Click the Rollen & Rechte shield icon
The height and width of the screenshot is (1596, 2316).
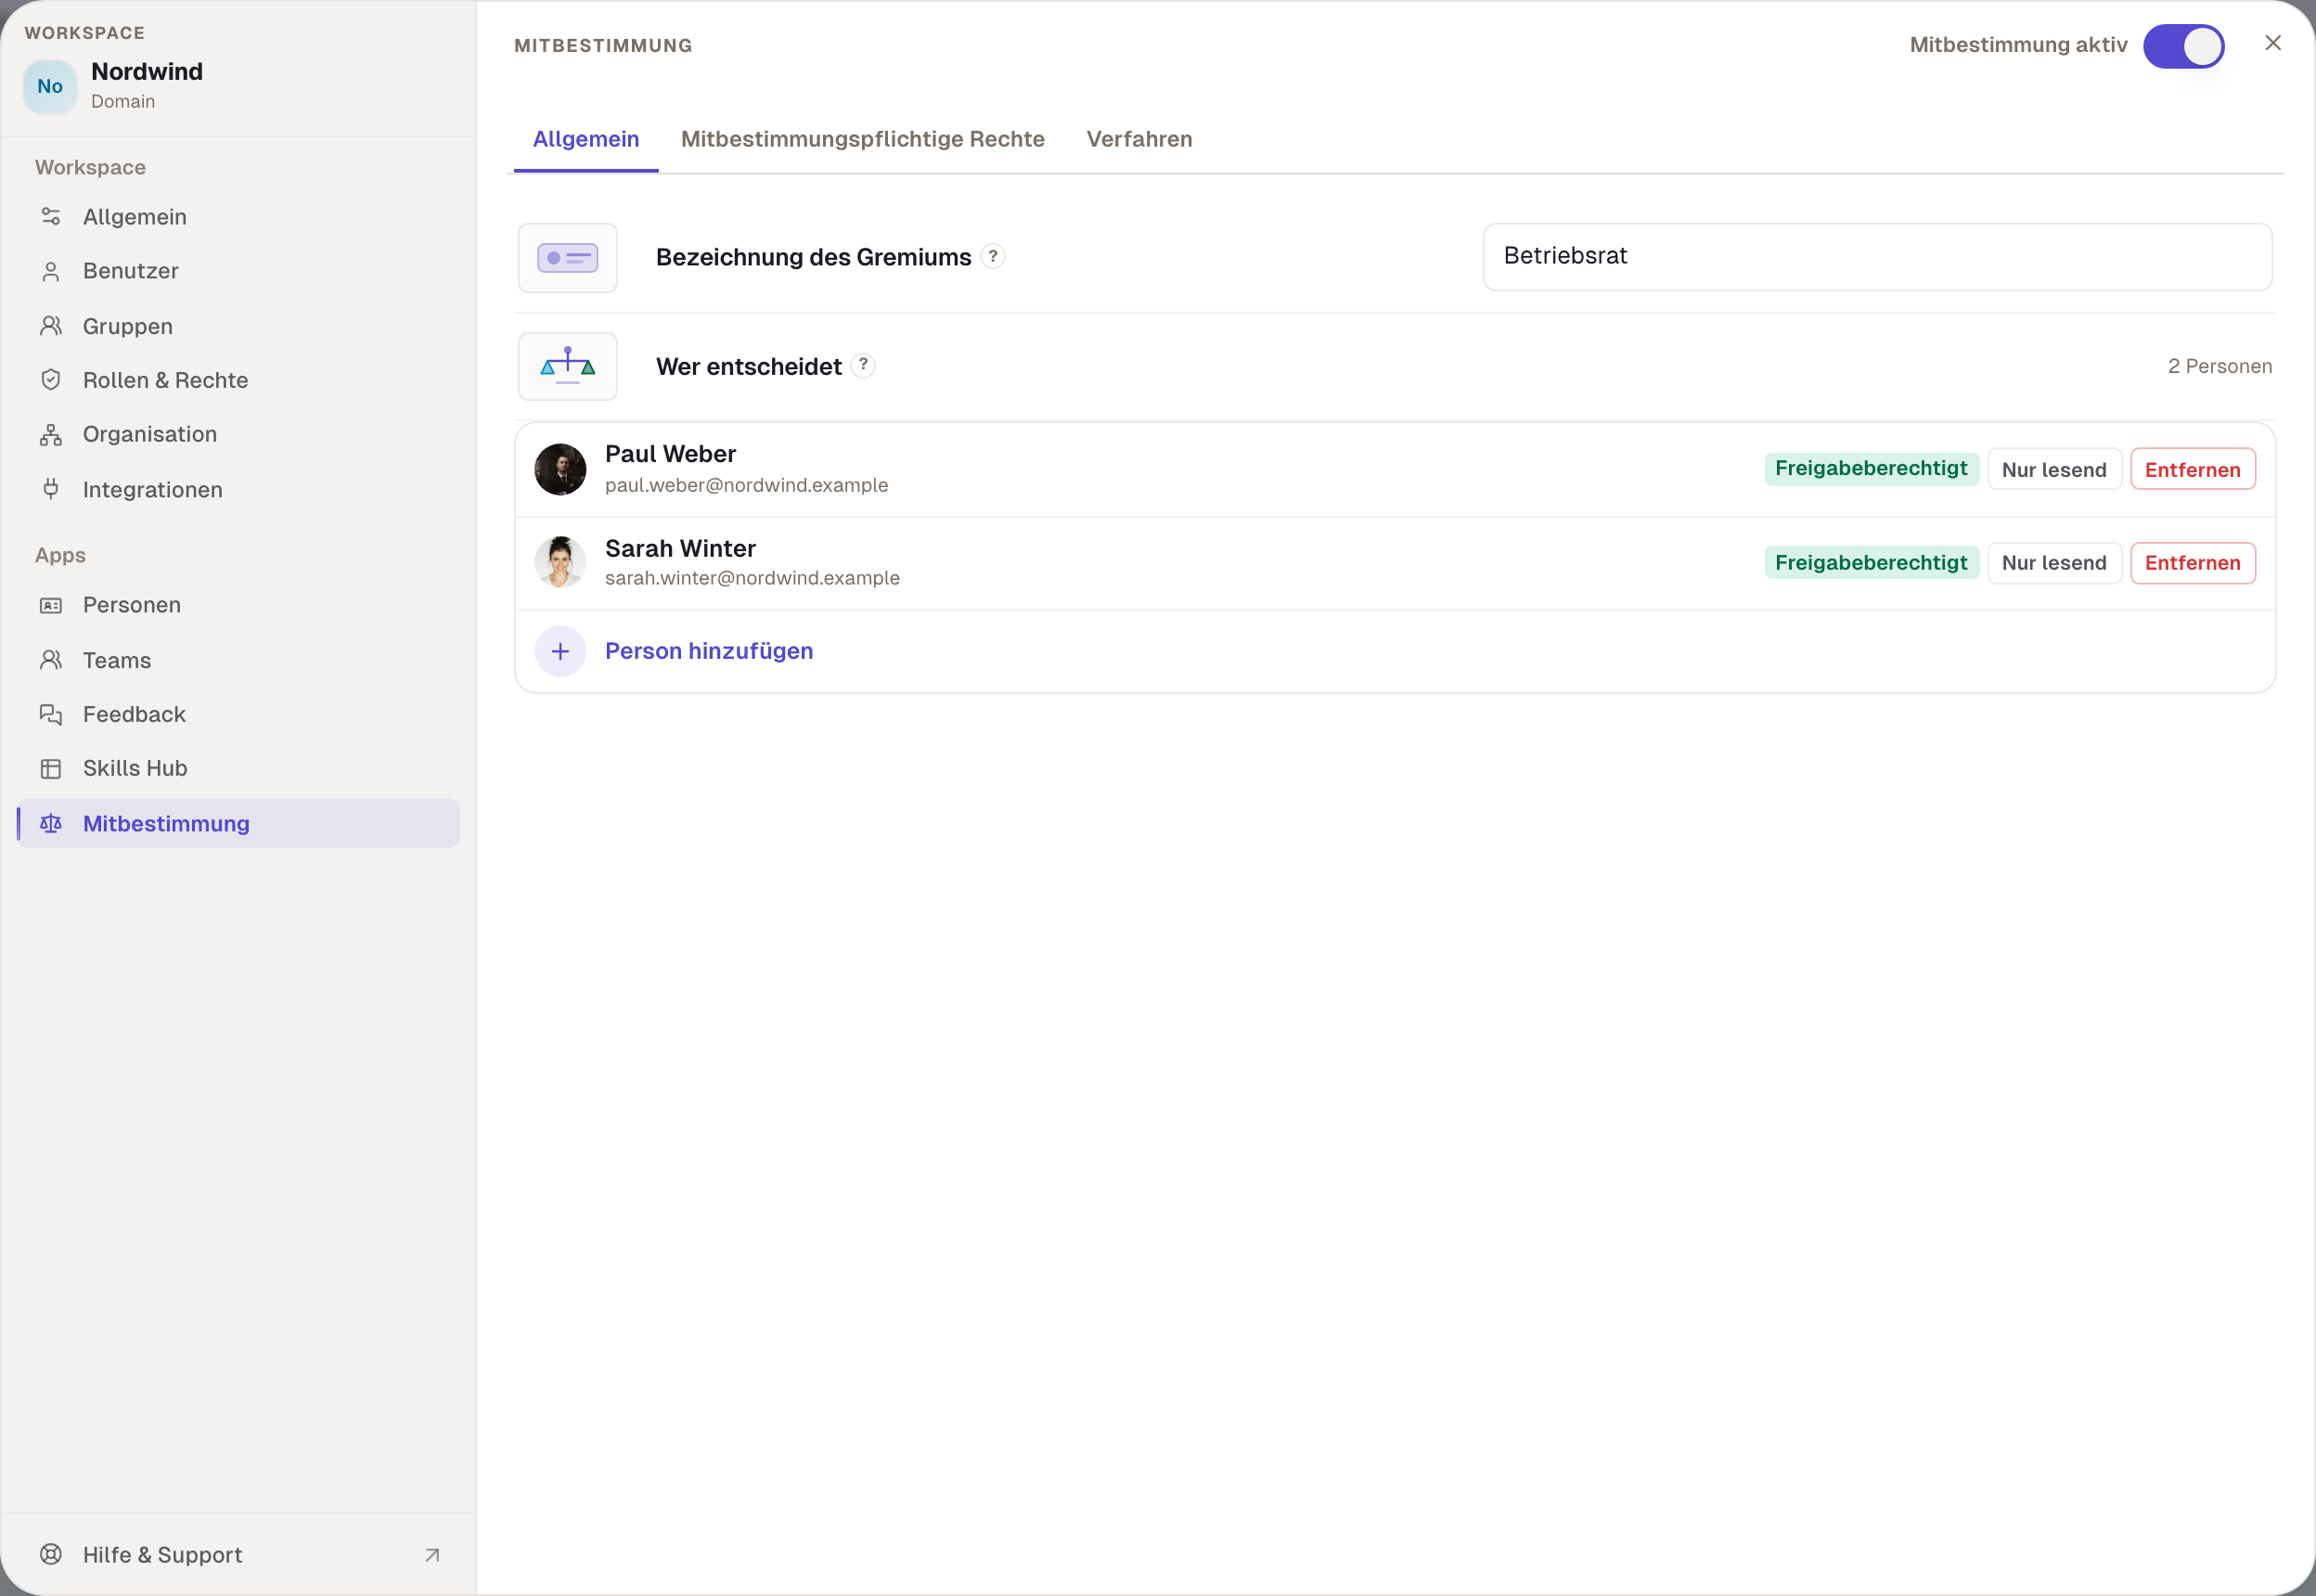point(51,380)
